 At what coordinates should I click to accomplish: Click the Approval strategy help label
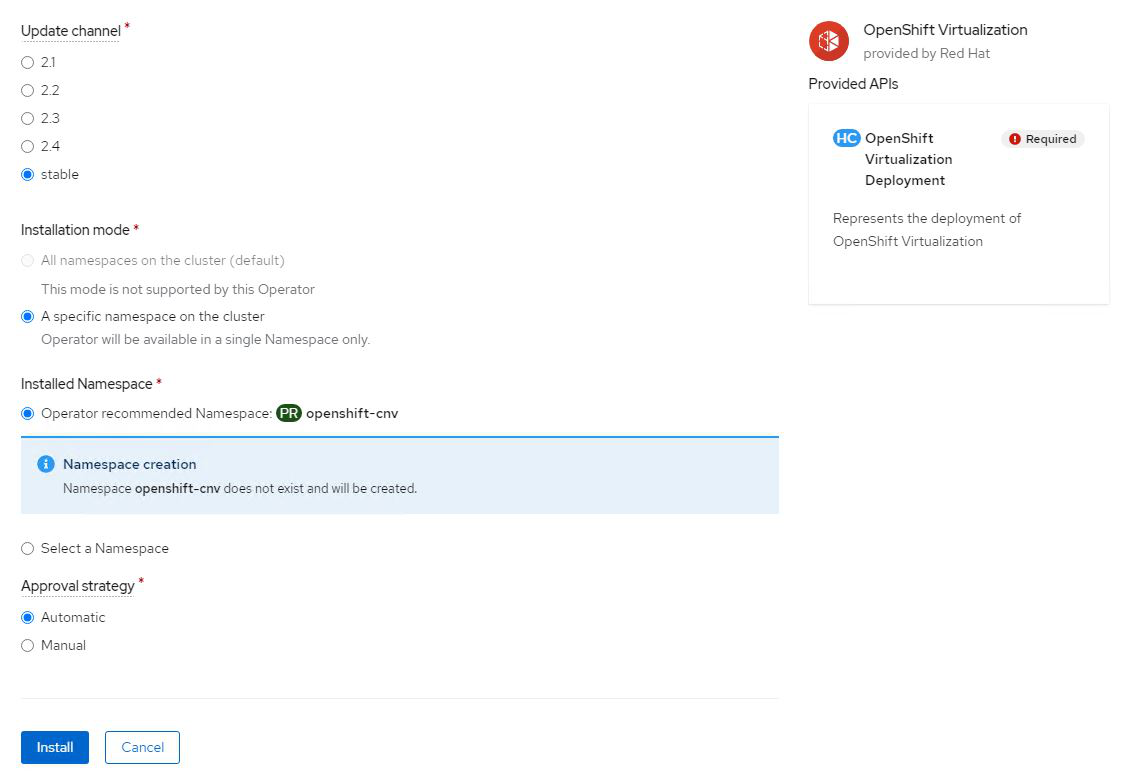[77, 586]
